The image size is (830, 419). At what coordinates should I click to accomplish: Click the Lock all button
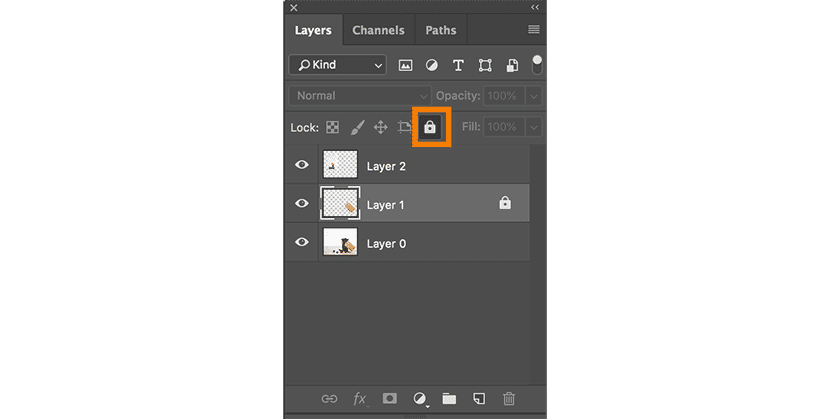pyautogui.click(x=430, y=128)
